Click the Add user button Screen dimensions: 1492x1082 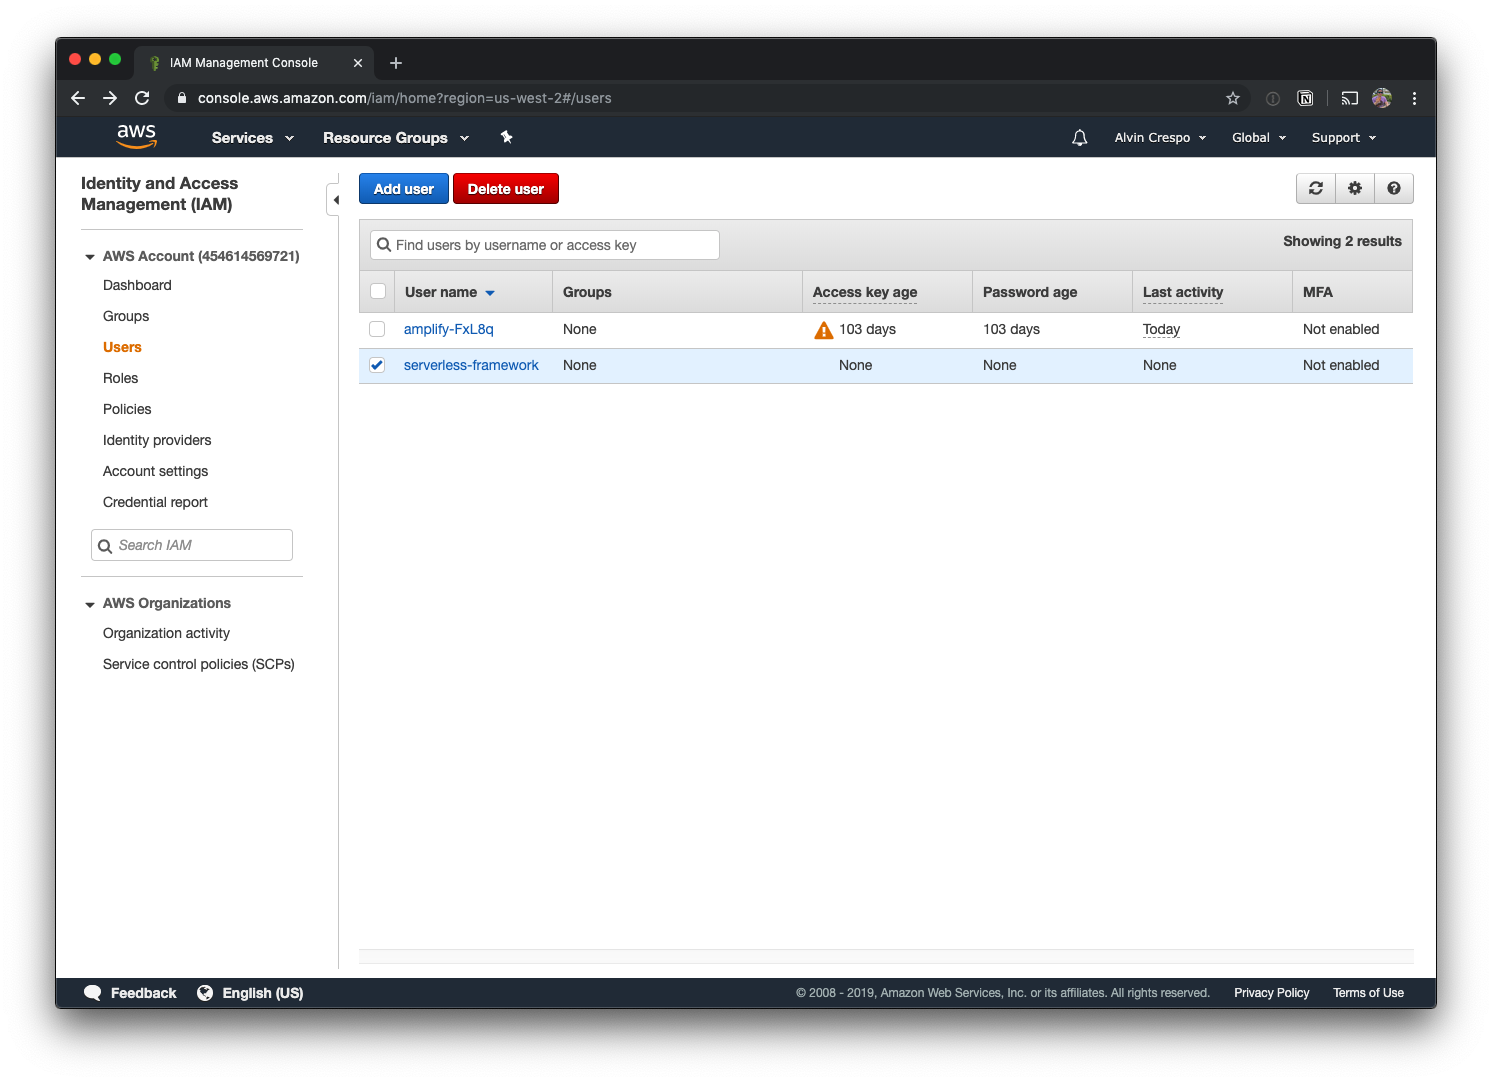pos(403,189)
